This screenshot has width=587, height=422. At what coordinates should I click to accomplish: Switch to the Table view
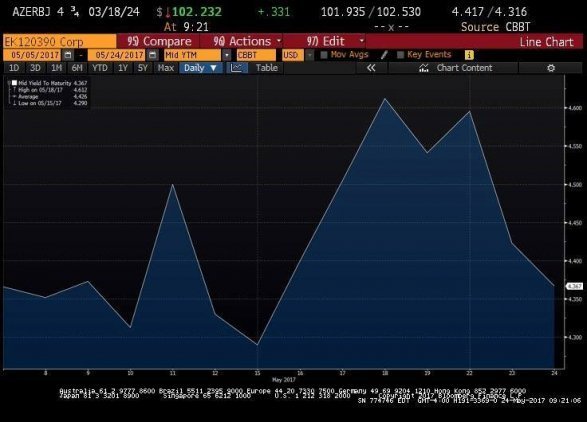[267, 68]
